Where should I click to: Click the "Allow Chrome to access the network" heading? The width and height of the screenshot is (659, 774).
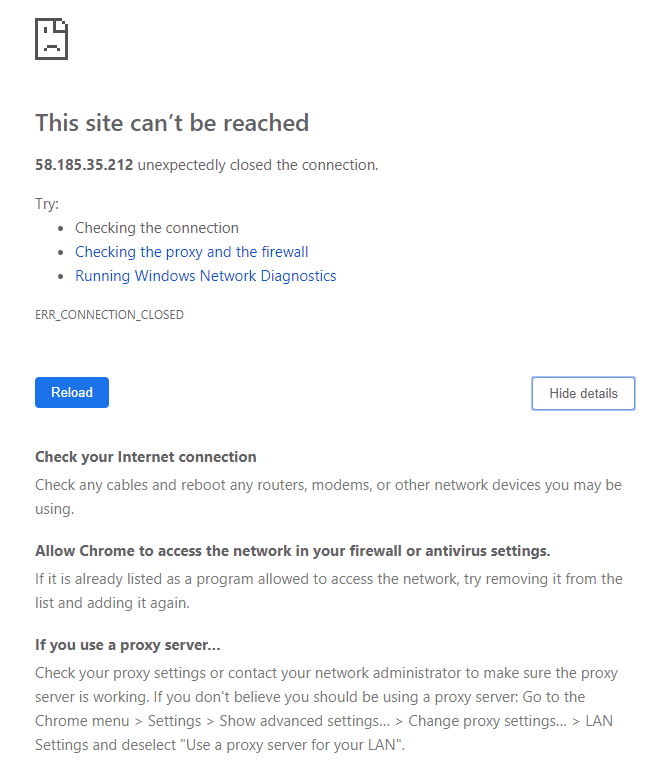click(x=293, y=551)
